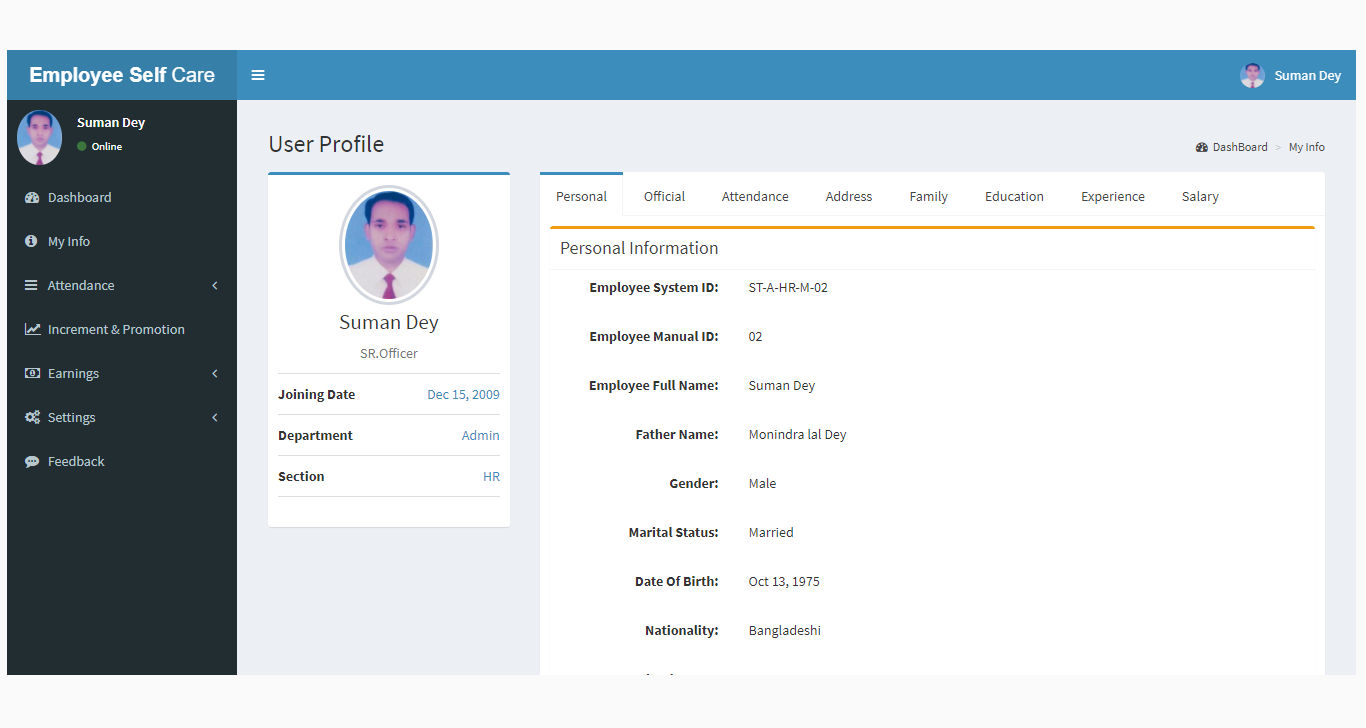Open Earnings menu item label
The image size is (1366, 728).
(73, 374)
